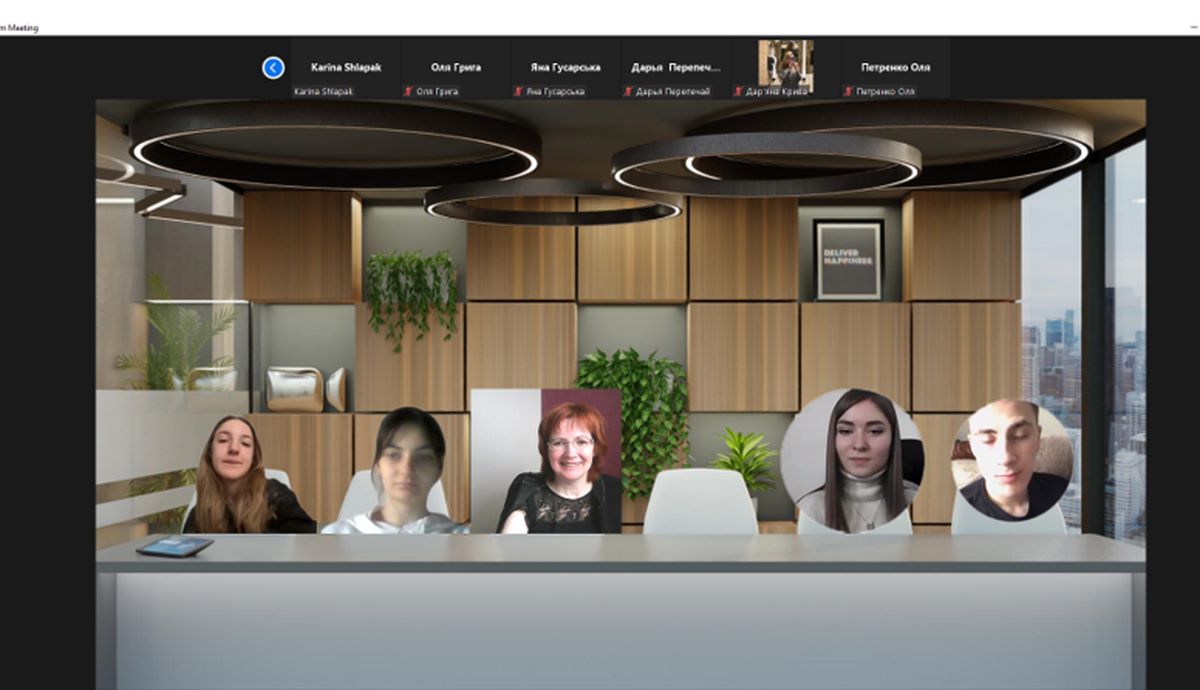Select the Дарья Перепеч... participant tile

tap(675, 68)
